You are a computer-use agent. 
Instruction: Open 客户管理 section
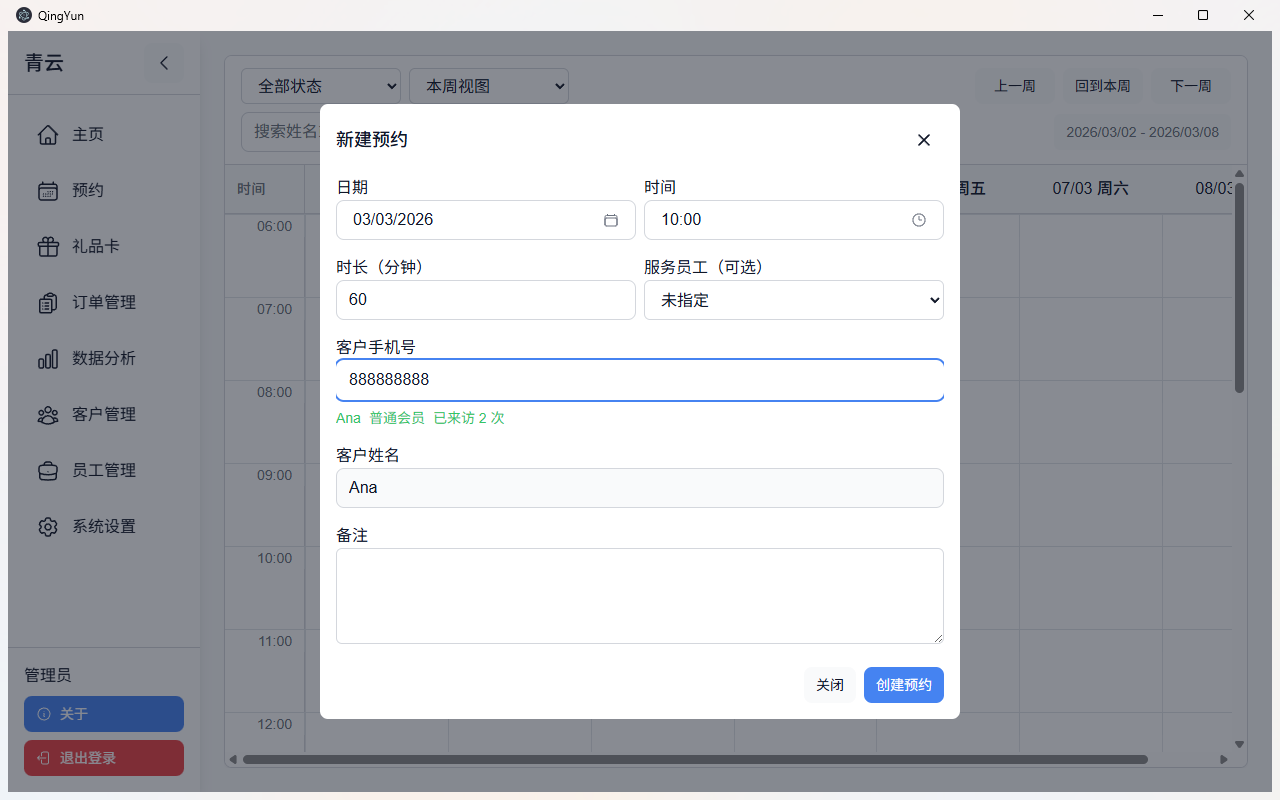click(104, 414)
